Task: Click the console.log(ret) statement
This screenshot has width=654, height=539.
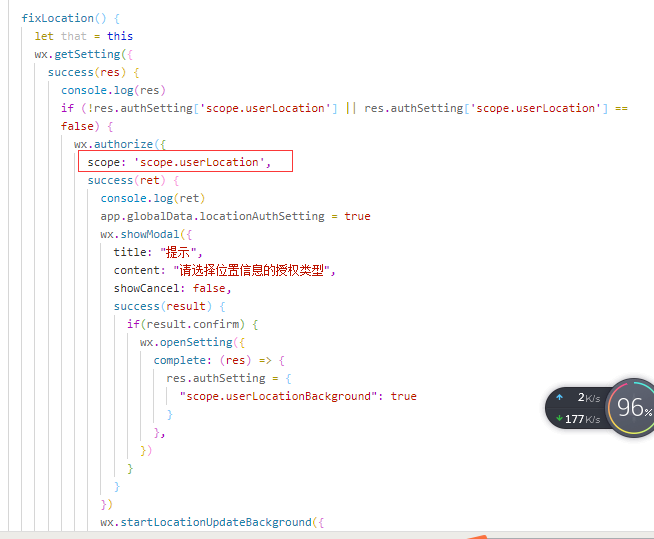Action: pos(153,198)
